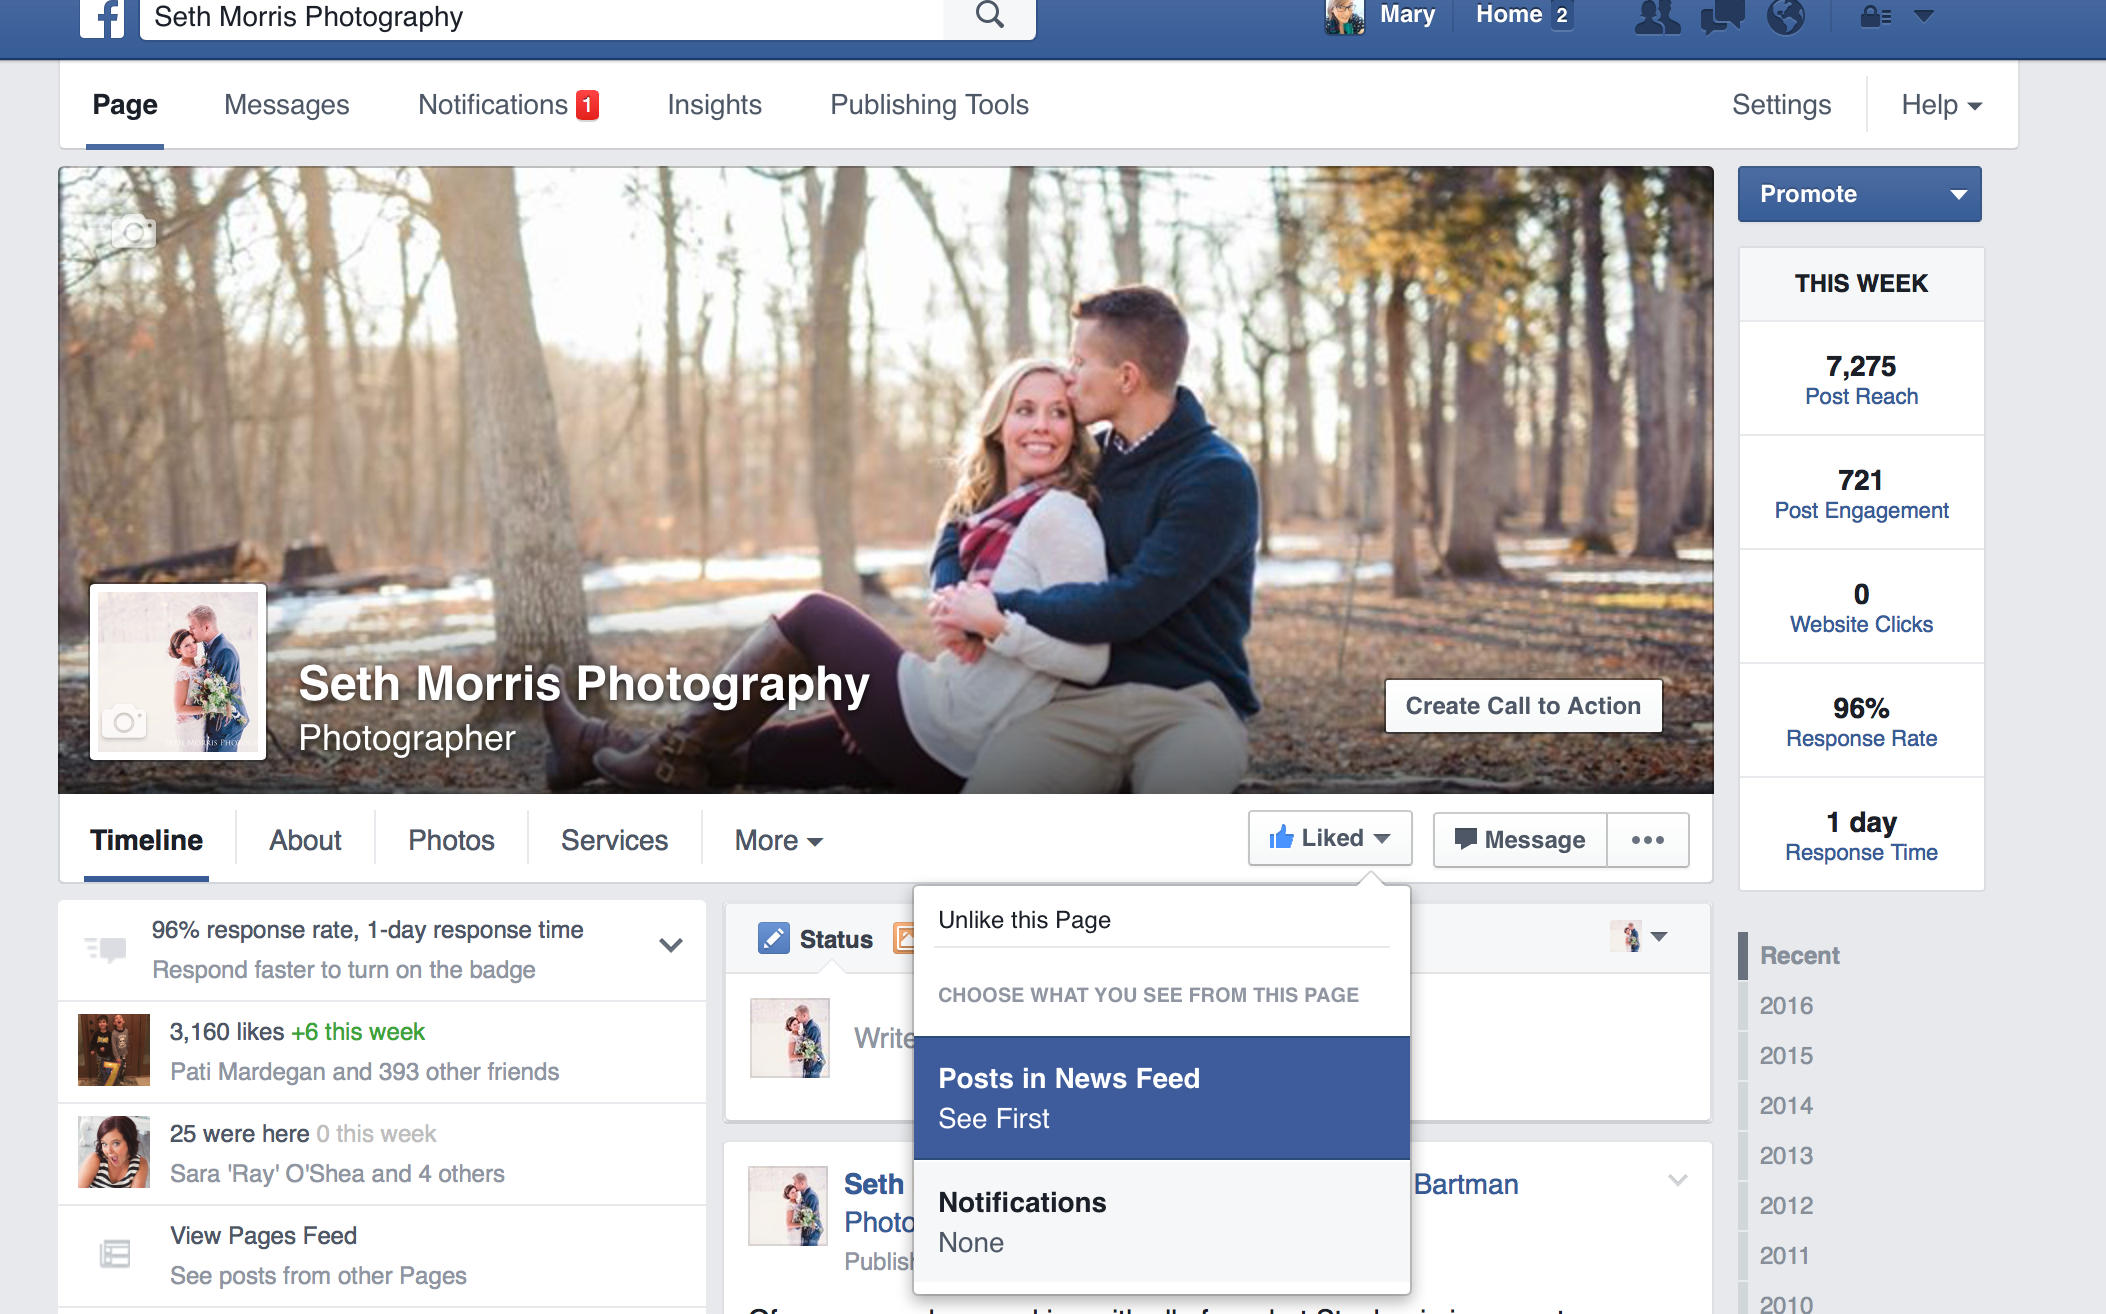The width and height of the screenshot is (2106, 1314).
Task: Click profile picture camera icon
Action: pos(124,721)
